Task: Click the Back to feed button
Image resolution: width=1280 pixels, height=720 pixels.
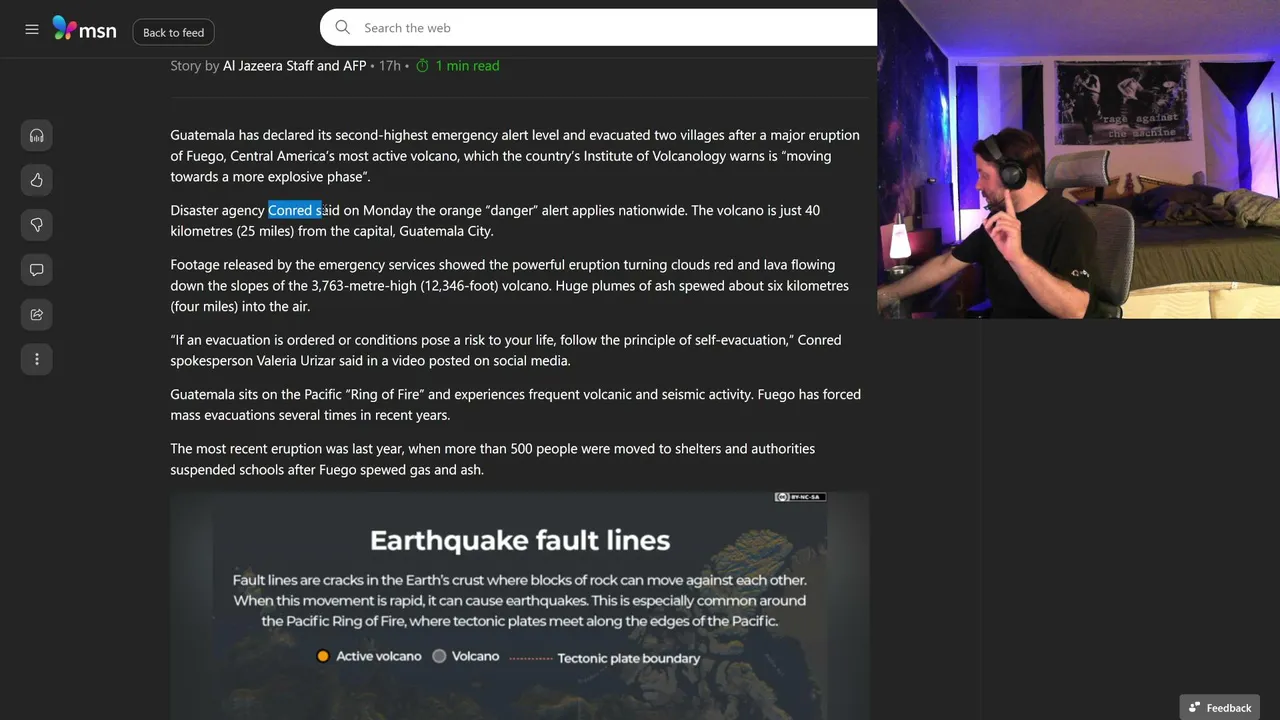Action: pyautogui.click(x=173, y=32)
